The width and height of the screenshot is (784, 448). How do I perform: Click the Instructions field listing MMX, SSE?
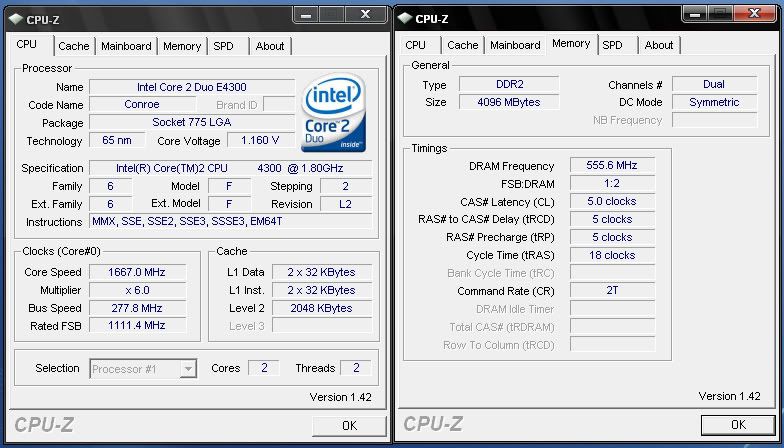pos(230,221)
